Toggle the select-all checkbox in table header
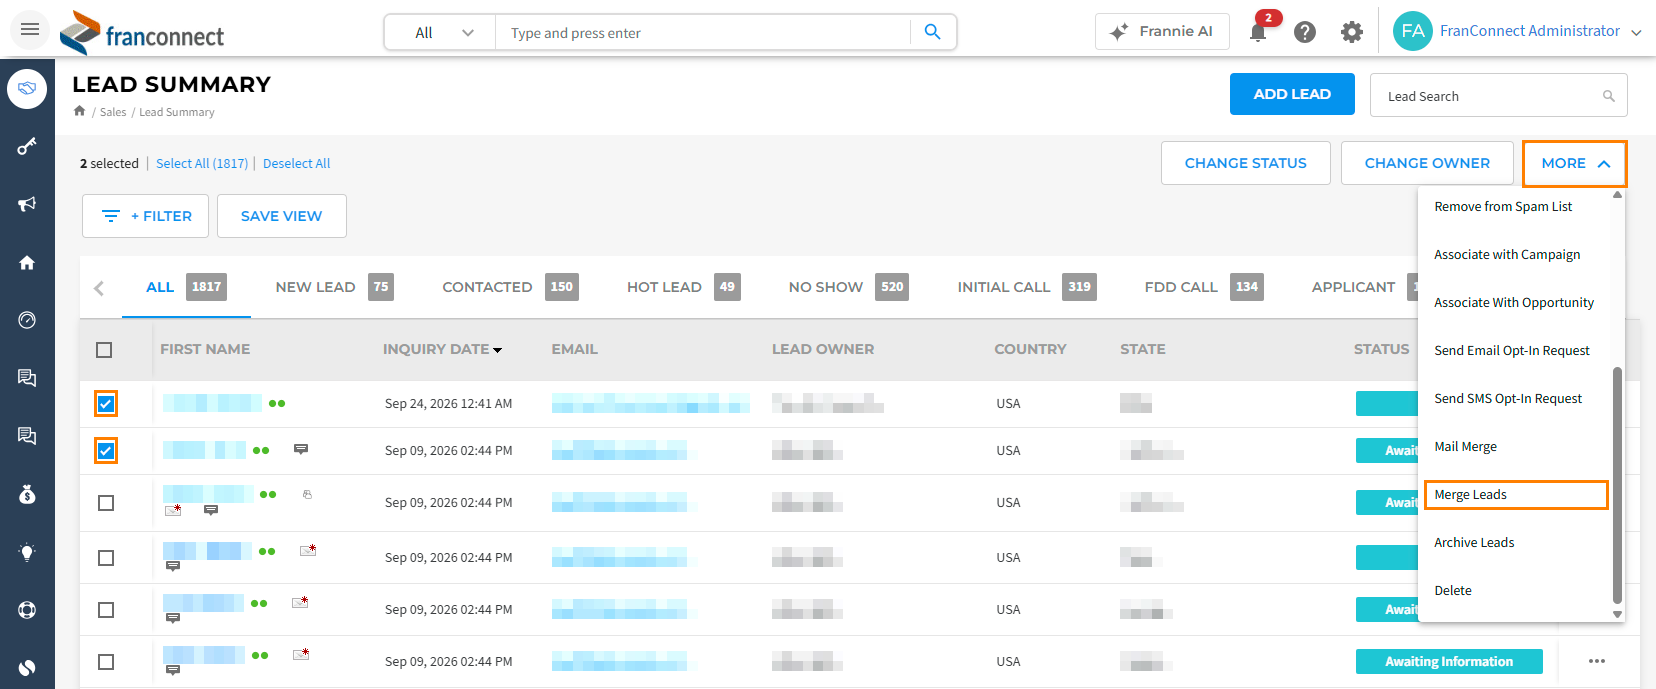The width and height of the screenshot is (1656, 689). point(104,350)
